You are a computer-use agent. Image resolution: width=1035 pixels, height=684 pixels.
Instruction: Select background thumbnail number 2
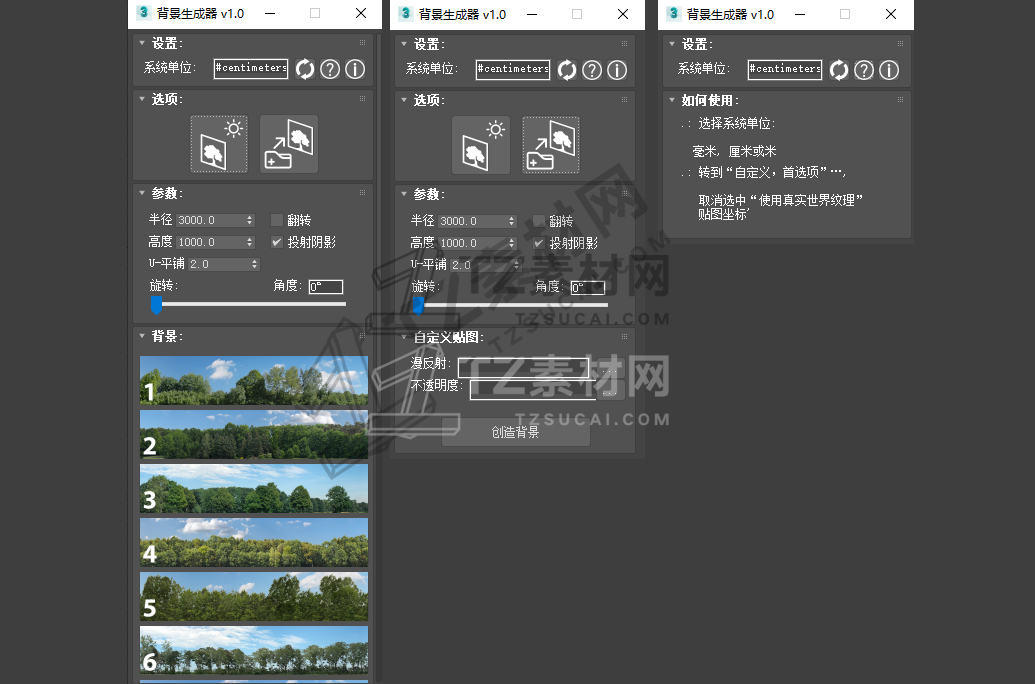(x=254, y=434)
